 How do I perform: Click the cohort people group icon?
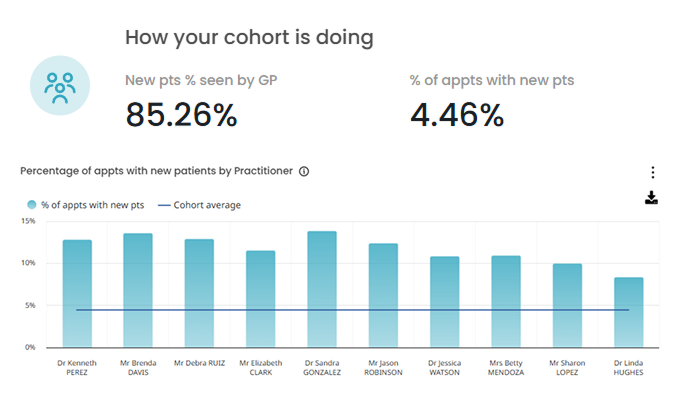[x=60, y=86]
